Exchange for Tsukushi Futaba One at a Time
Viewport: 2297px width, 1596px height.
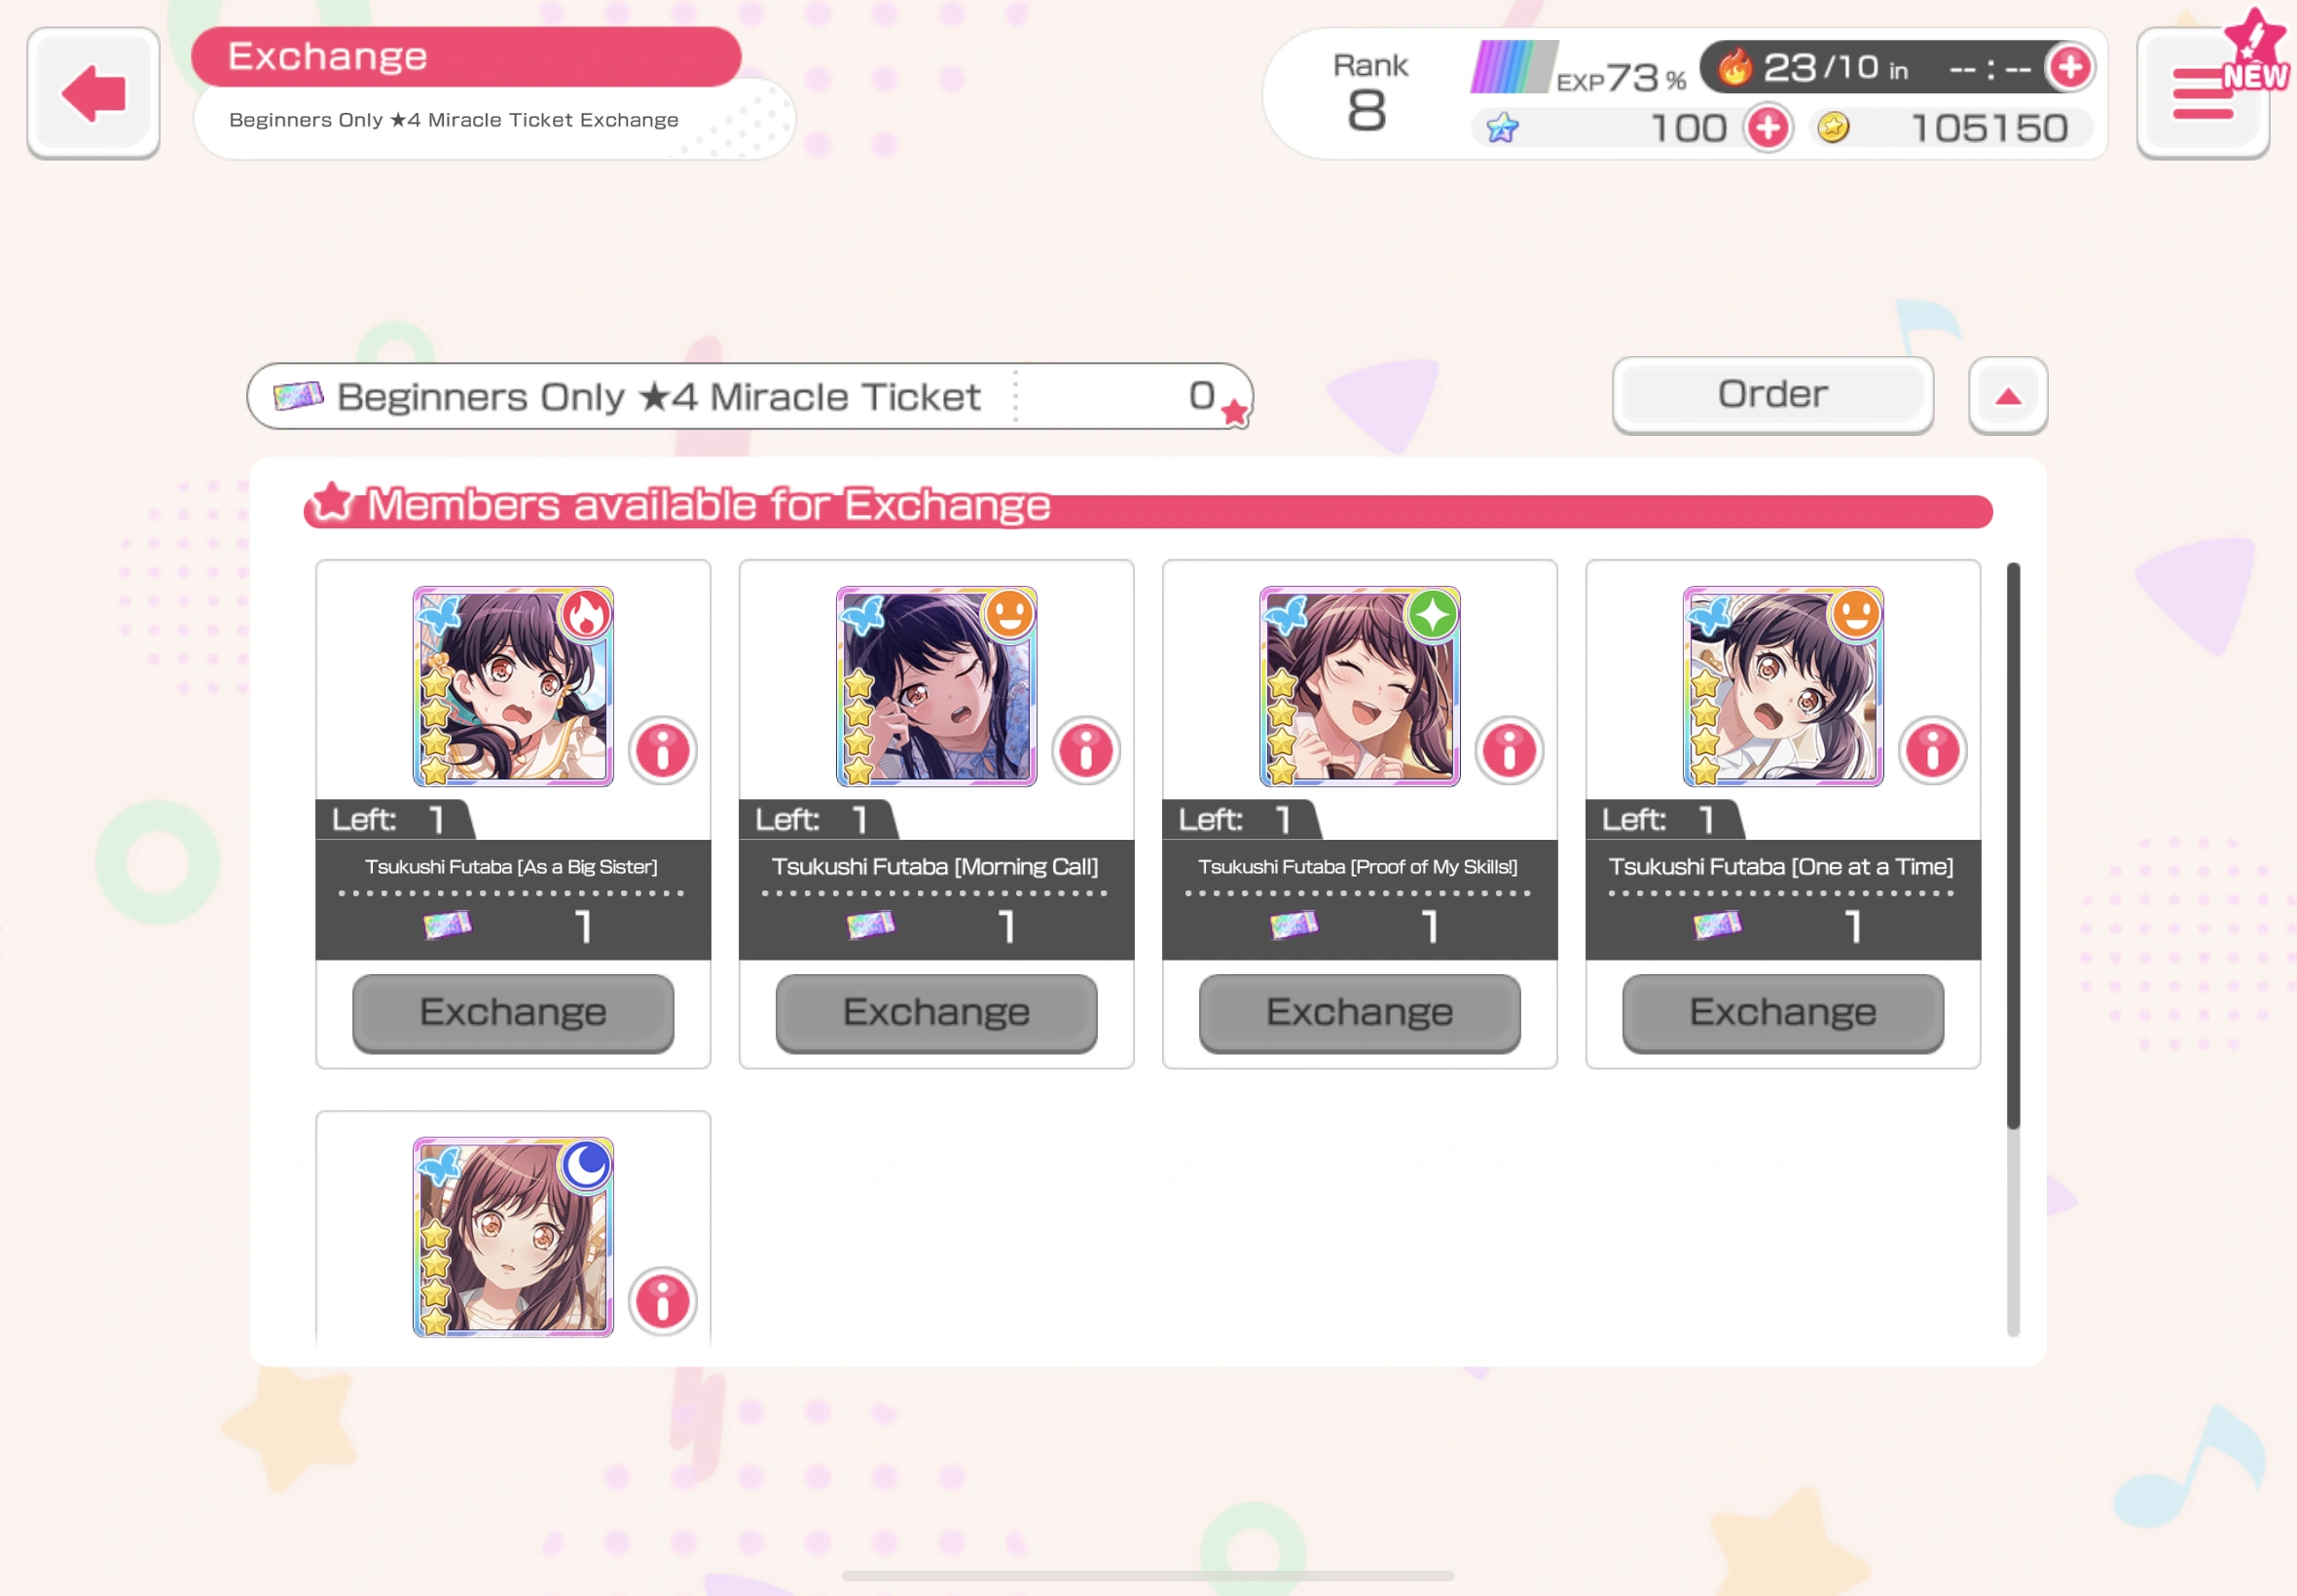coord(1783,1013)
